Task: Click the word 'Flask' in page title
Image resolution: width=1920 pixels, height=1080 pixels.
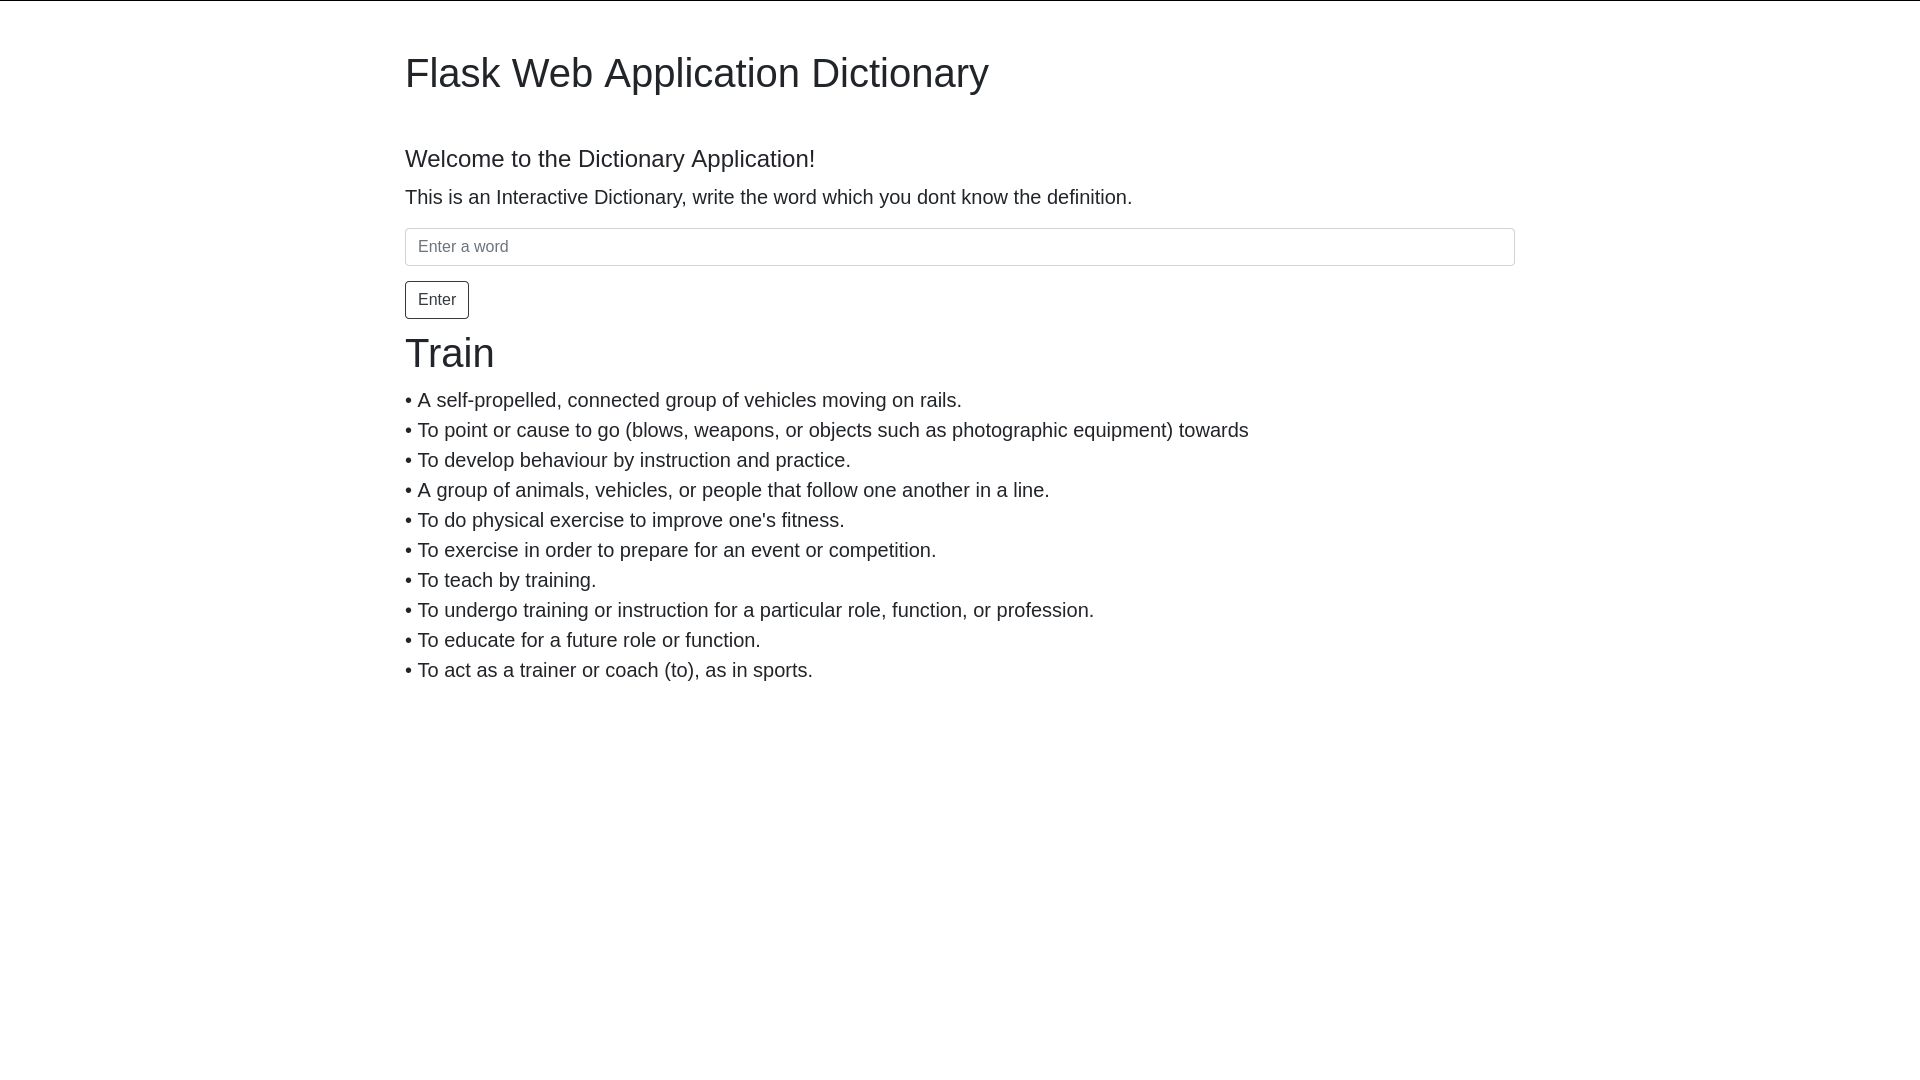Action: [452, 74]
